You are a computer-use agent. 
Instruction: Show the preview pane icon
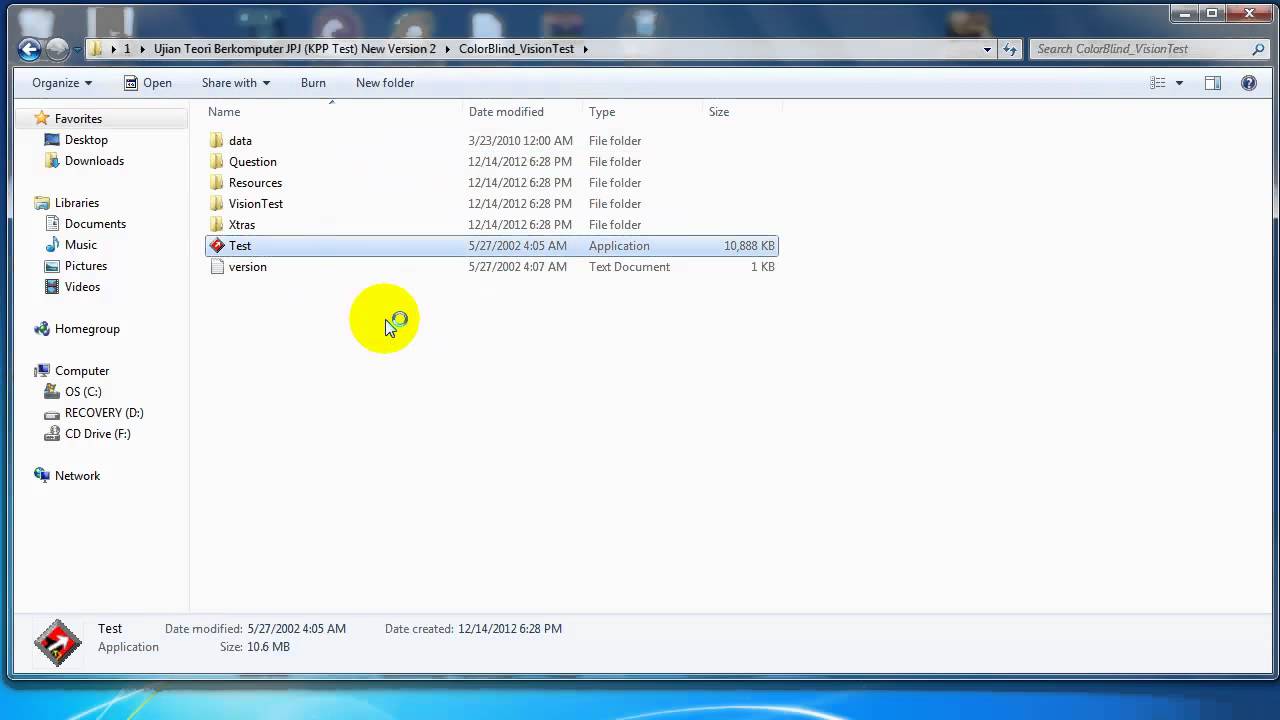(1213, 83)
